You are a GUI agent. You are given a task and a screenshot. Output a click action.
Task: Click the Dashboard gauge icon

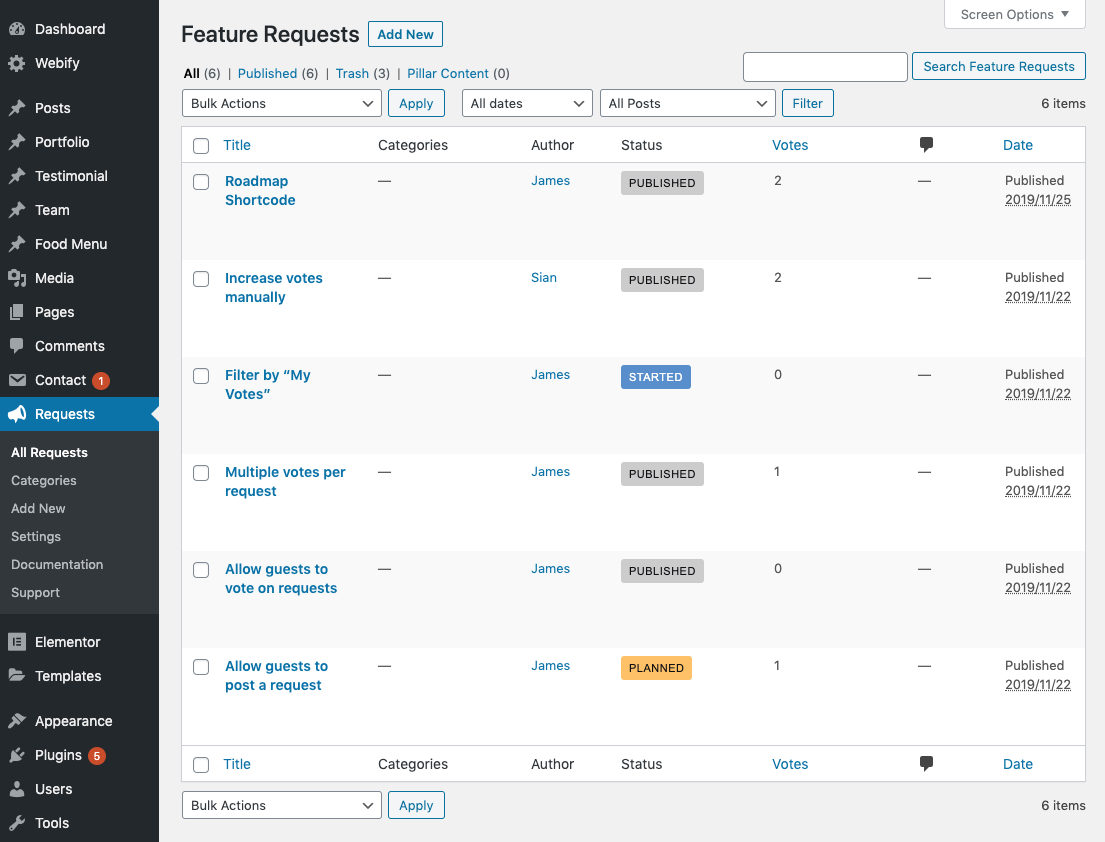tap(17, 29)
